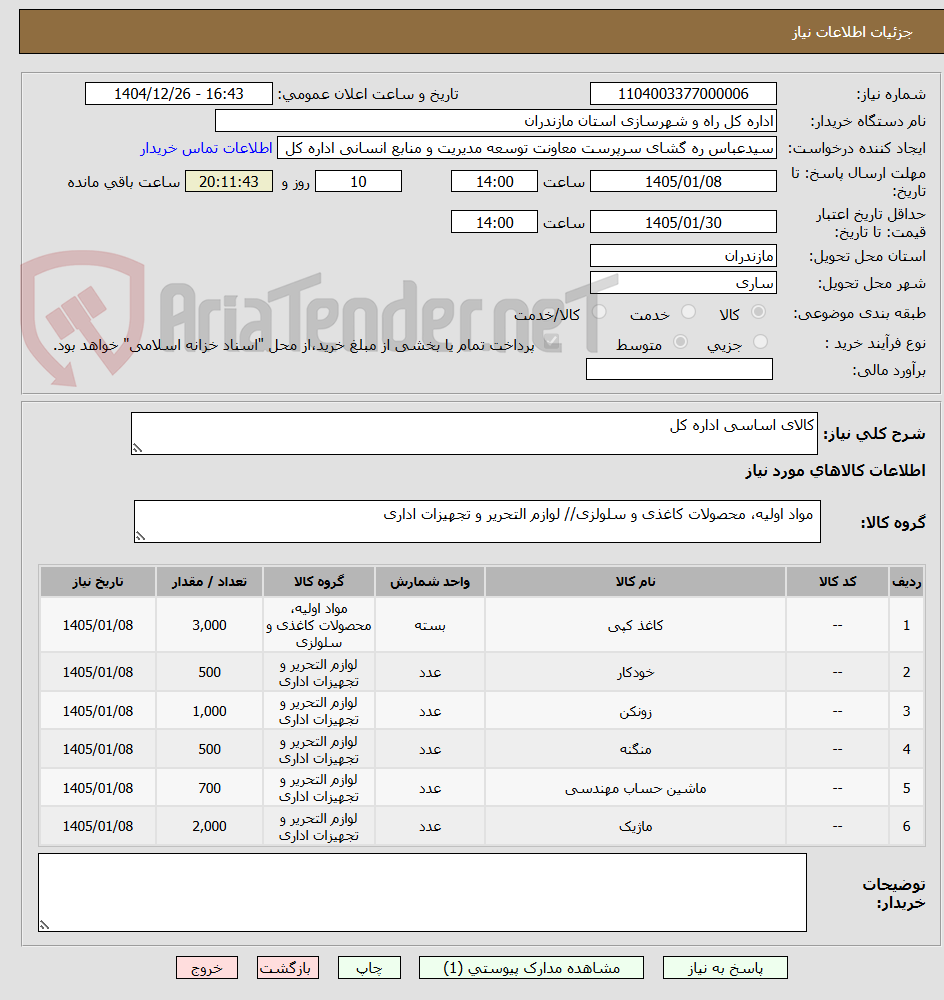This screenshot has width=944, height=1000.
Task: Click the بازگشت back button
Action: coord(288,967)
